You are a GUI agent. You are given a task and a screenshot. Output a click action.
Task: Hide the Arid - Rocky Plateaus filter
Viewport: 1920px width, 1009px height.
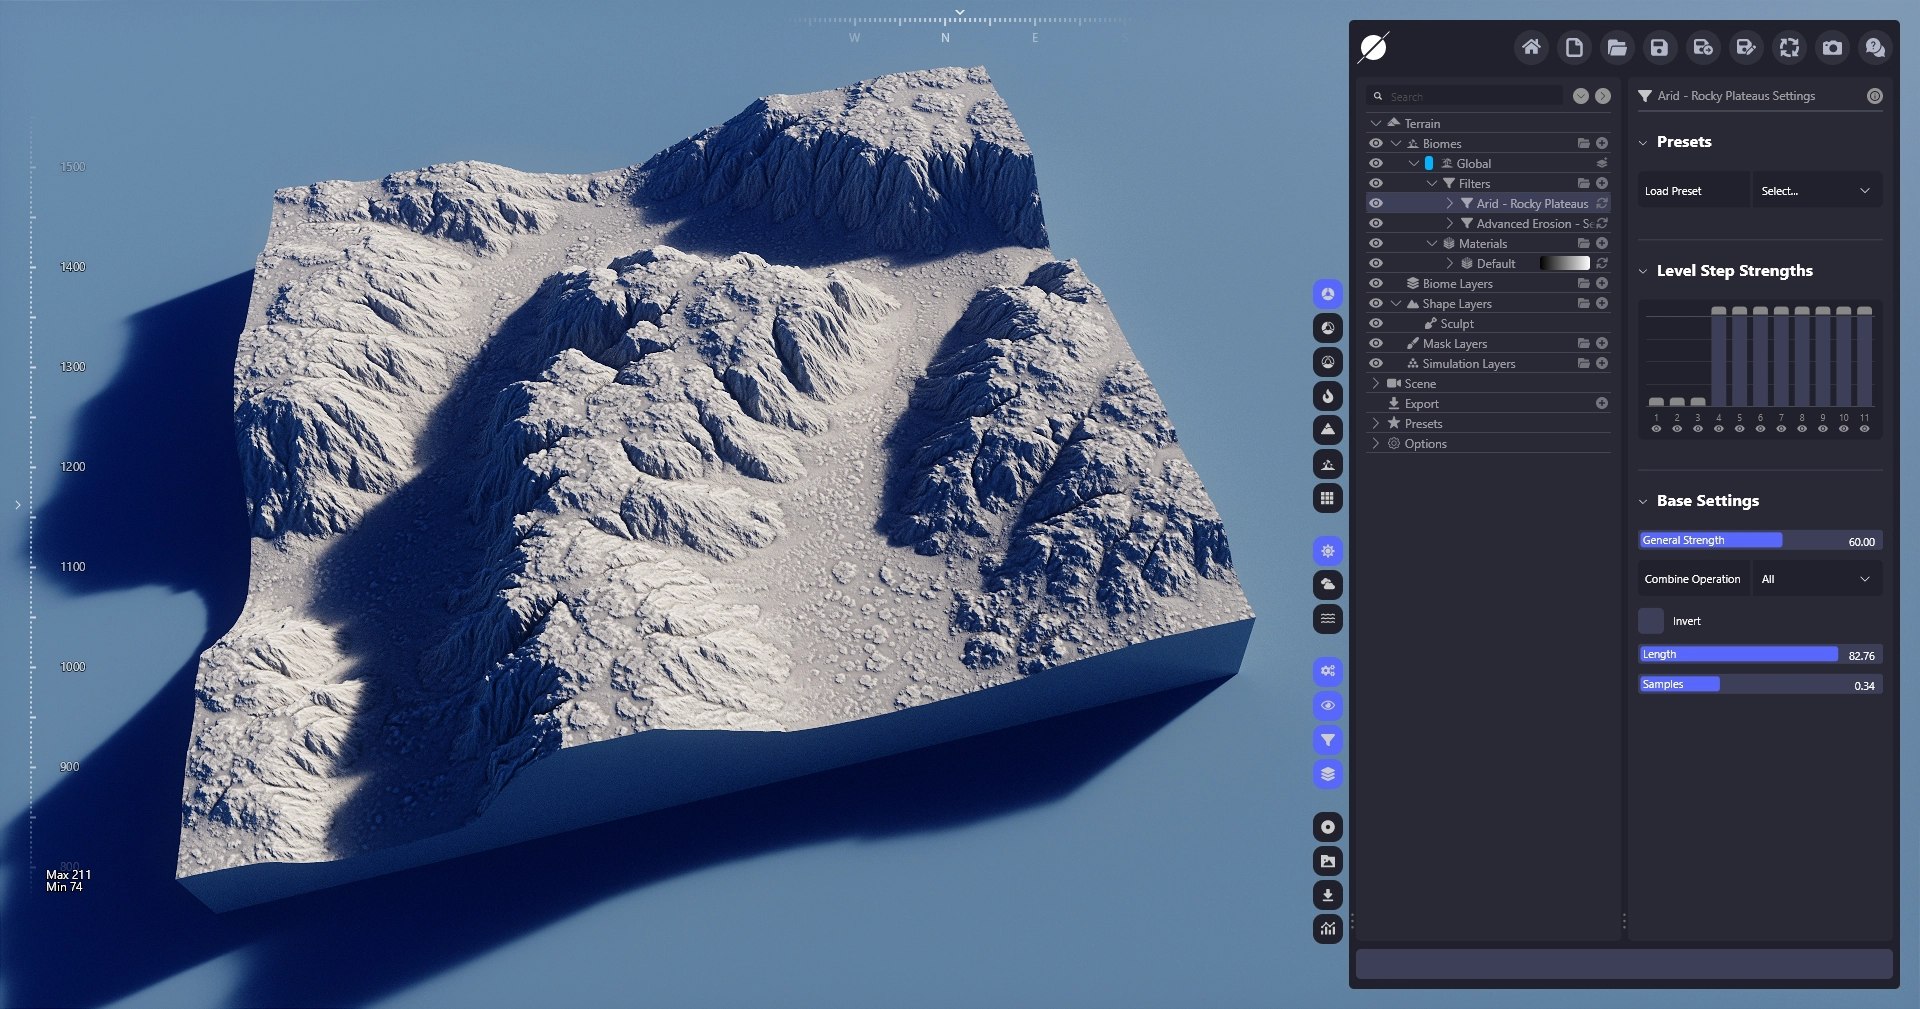pos(1376,203)
